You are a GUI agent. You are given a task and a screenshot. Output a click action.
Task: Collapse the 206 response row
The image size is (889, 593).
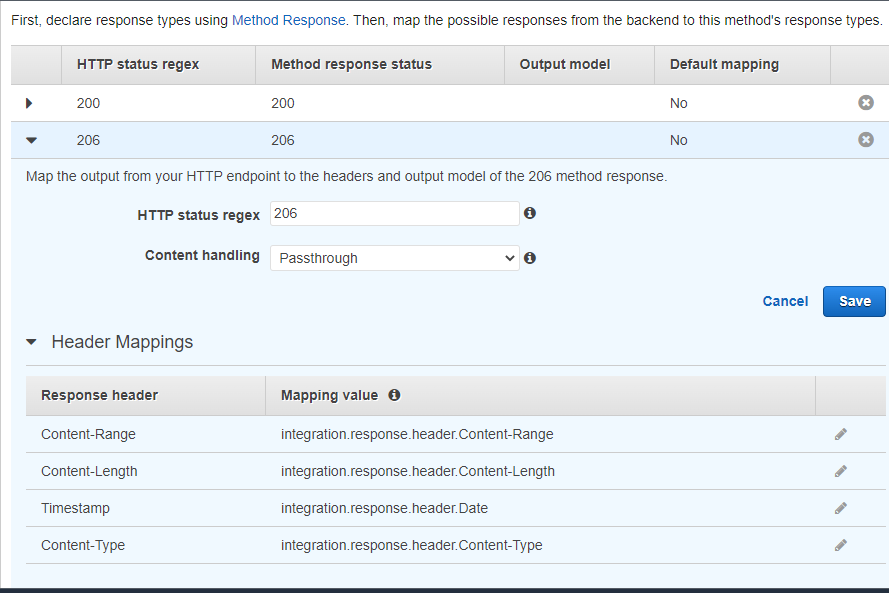click(30, 141)
